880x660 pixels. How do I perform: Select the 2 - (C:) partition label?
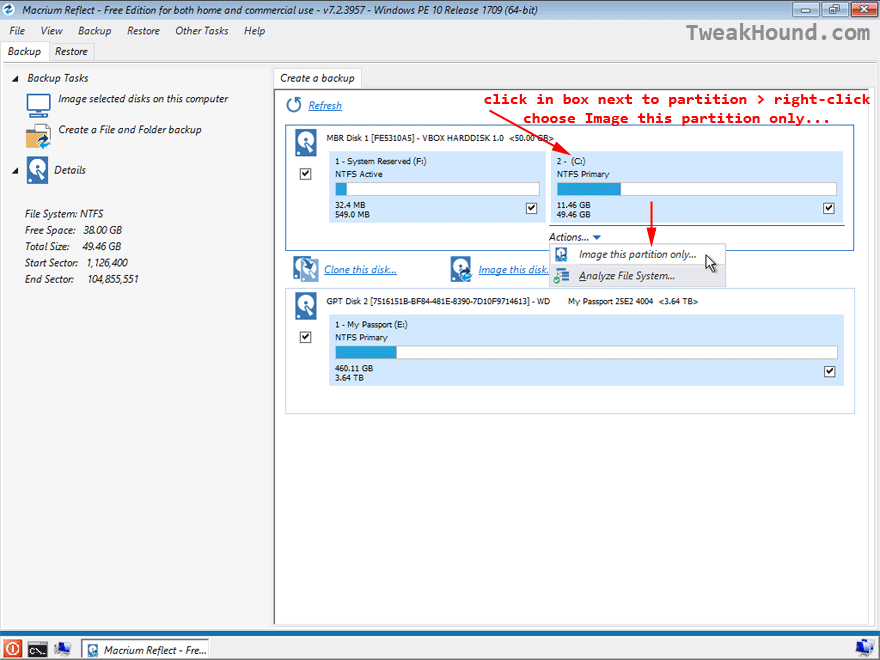coord(571,161)
